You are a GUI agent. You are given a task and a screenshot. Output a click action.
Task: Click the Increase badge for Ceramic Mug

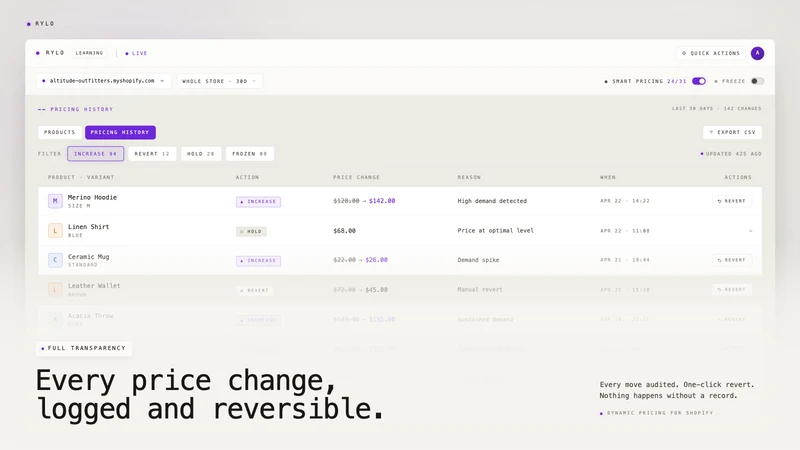[258, 261]
